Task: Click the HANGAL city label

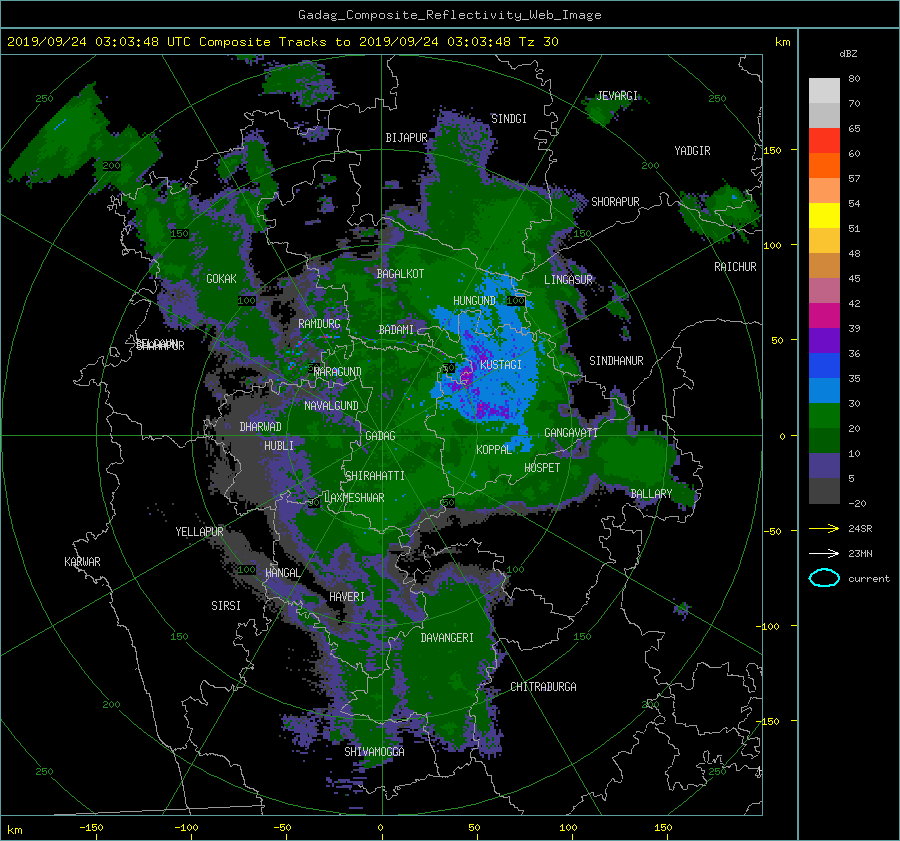Action: 283,573
